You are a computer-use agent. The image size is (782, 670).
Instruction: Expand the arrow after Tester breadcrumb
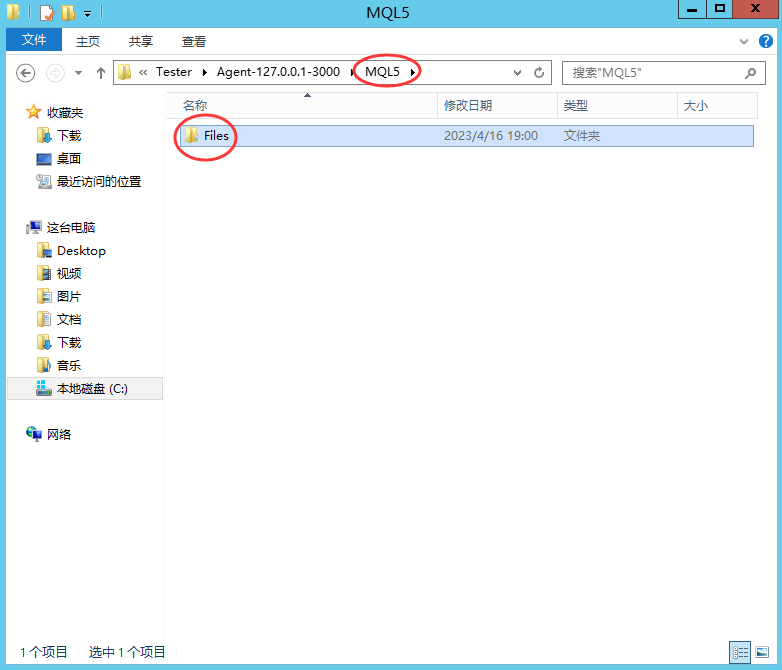204,73
